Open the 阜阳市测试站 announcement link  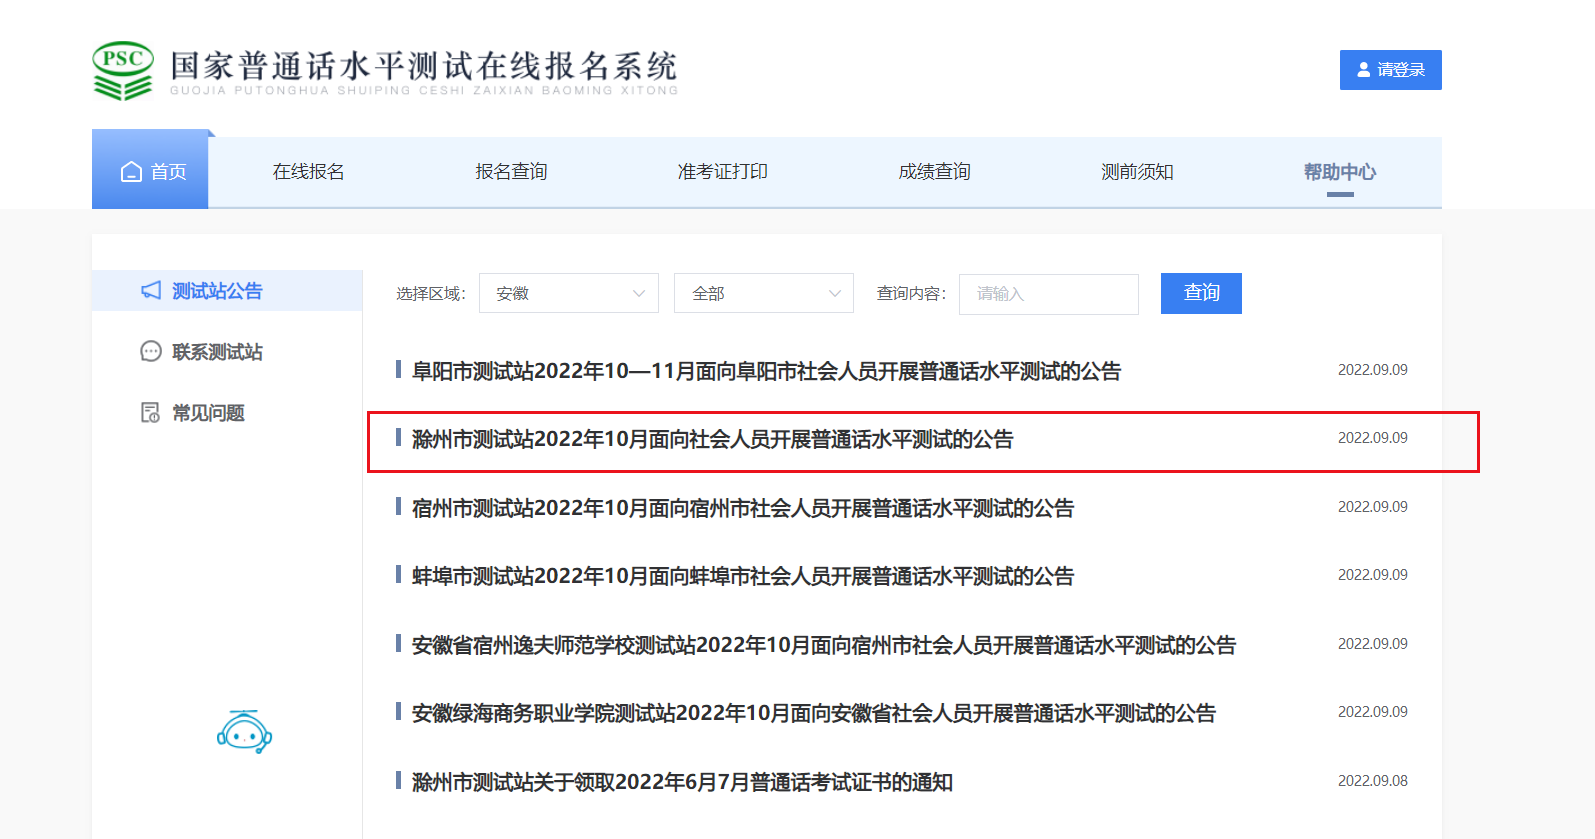coord(766,371)
